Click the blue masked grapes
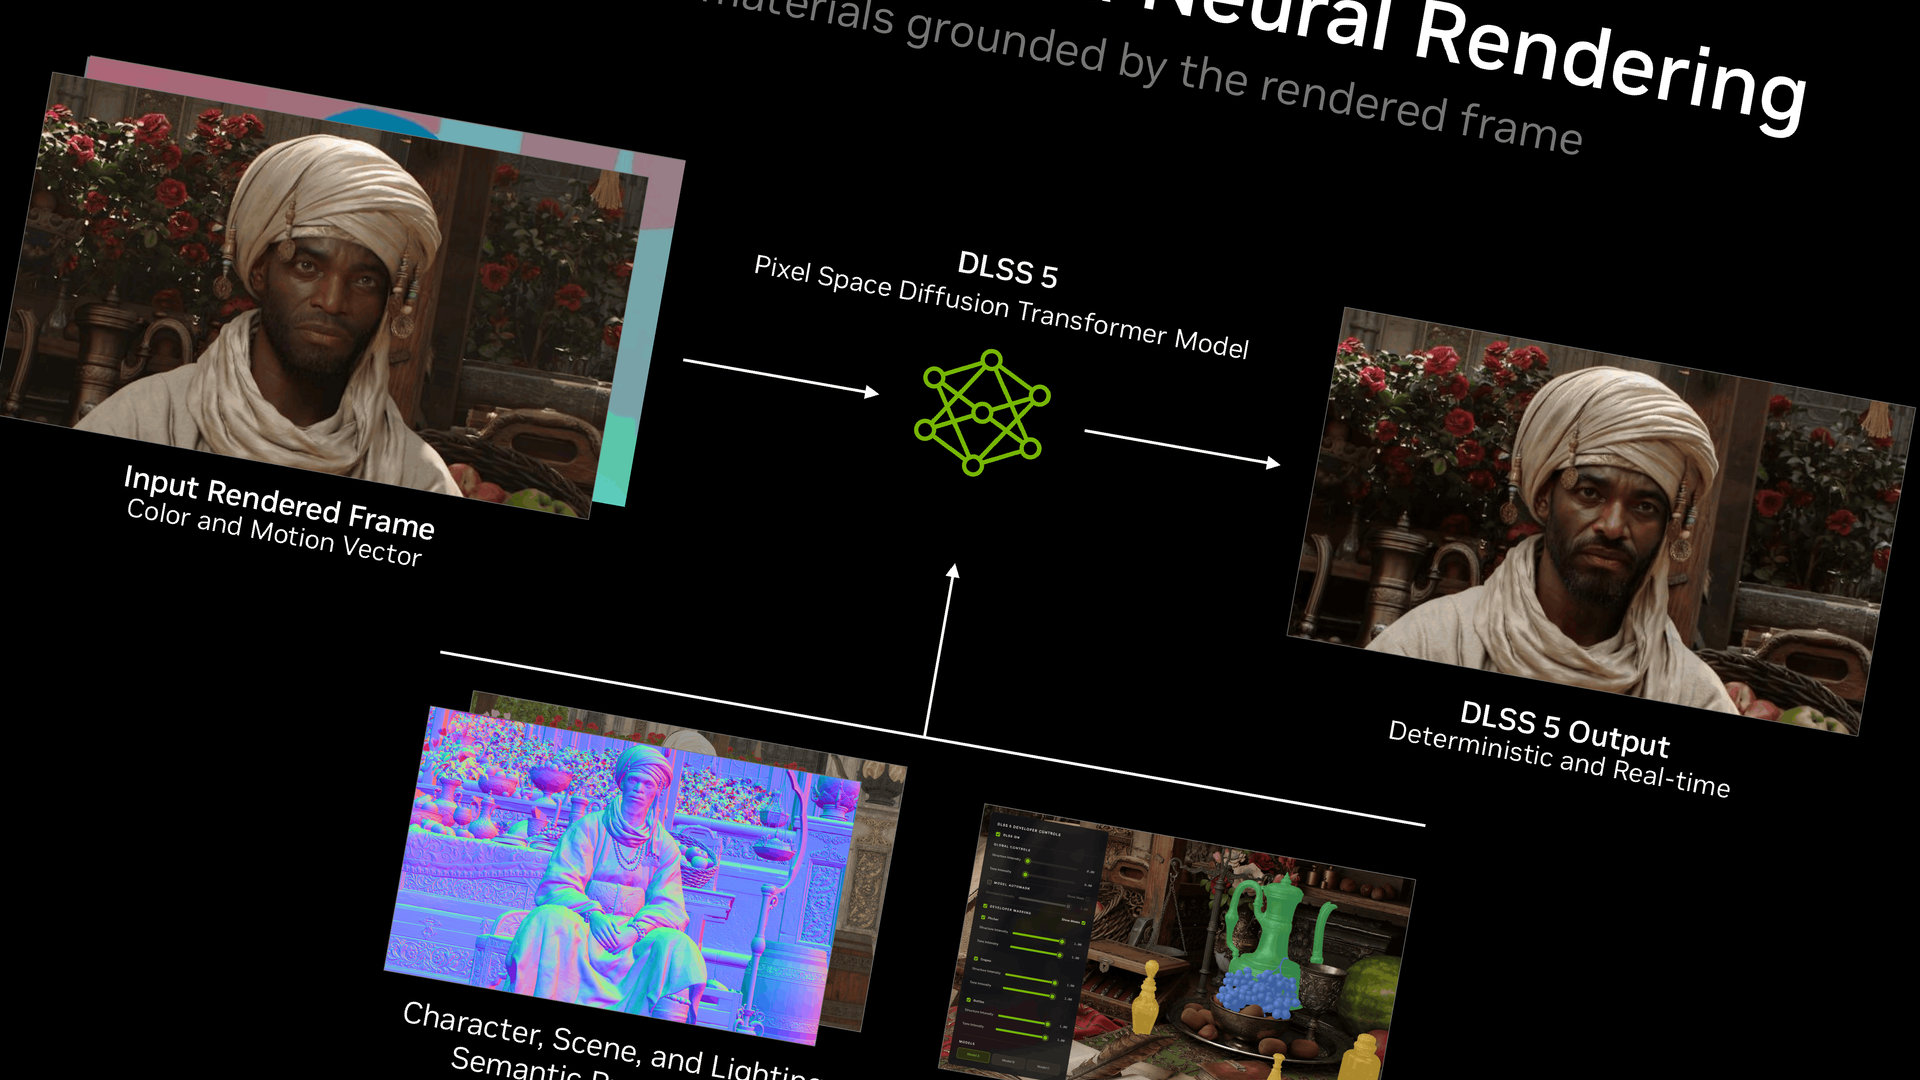 1258,990
